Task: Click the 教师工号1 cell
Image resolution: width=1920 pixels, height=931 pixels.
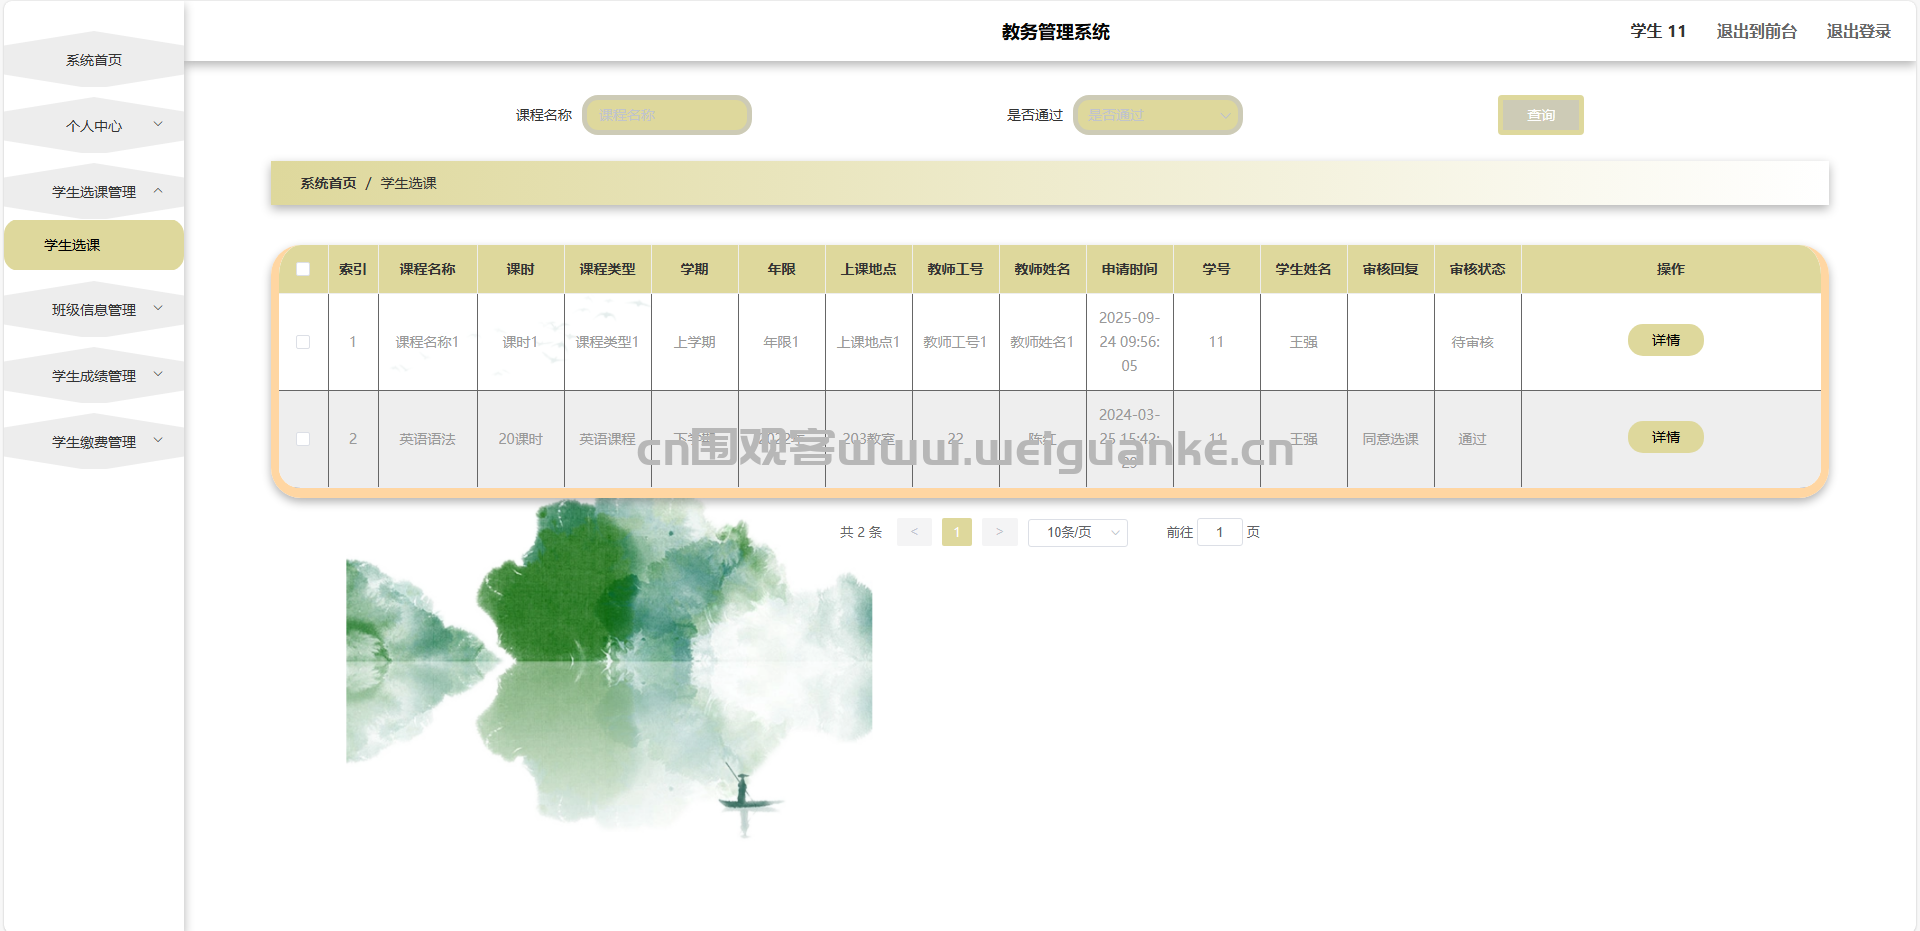Action: pyautogui.click(x=955, y=342)
